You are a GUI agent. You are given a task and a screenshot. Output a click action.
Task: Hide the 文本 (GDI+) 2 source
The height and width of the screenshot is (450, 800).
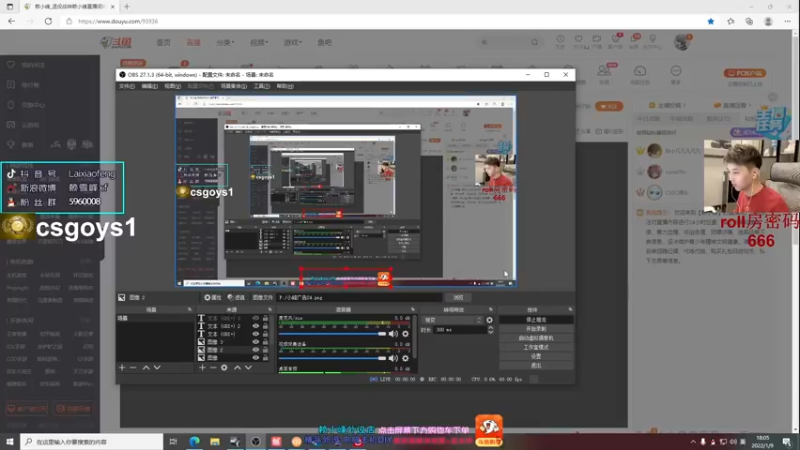[x=256, y=326]
